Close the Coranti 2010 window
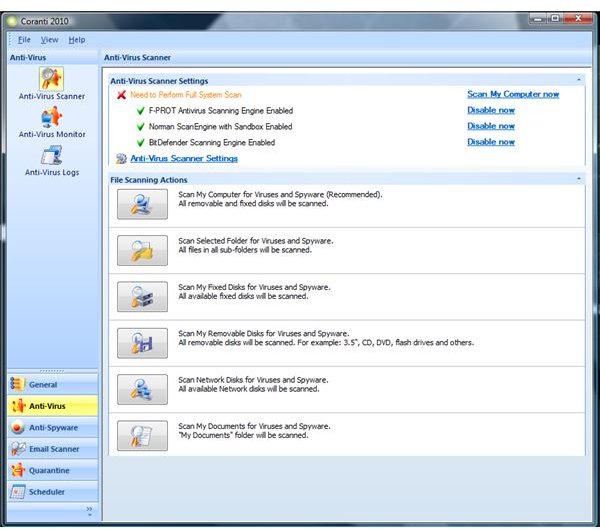Image resolution: width=600 pixels, height=530 pixels. coord(578,18)
